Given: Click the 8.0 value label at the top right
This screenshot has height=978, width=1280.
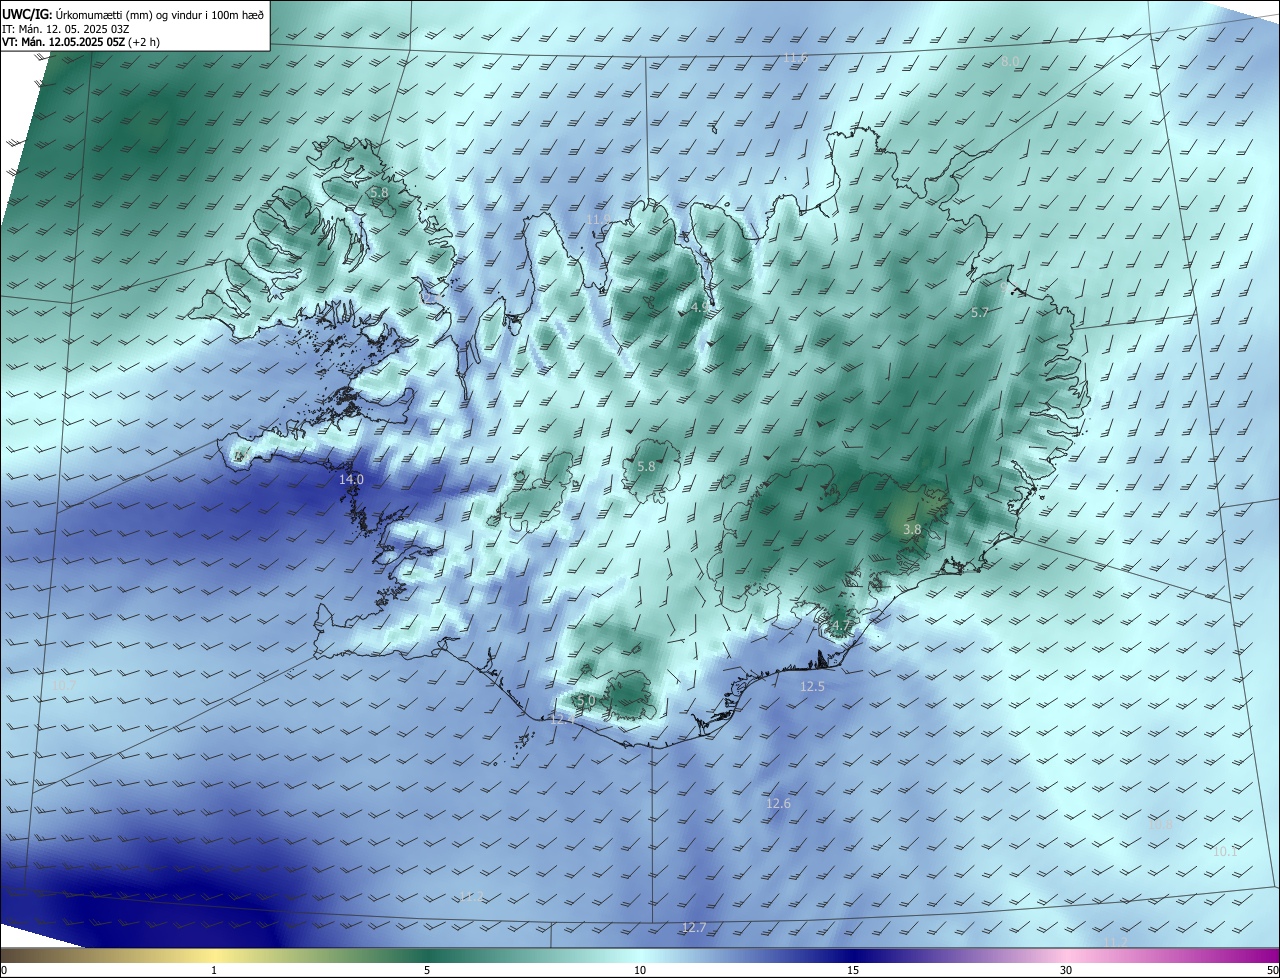Looking at the screenshot, I should tap(1010, 62).
